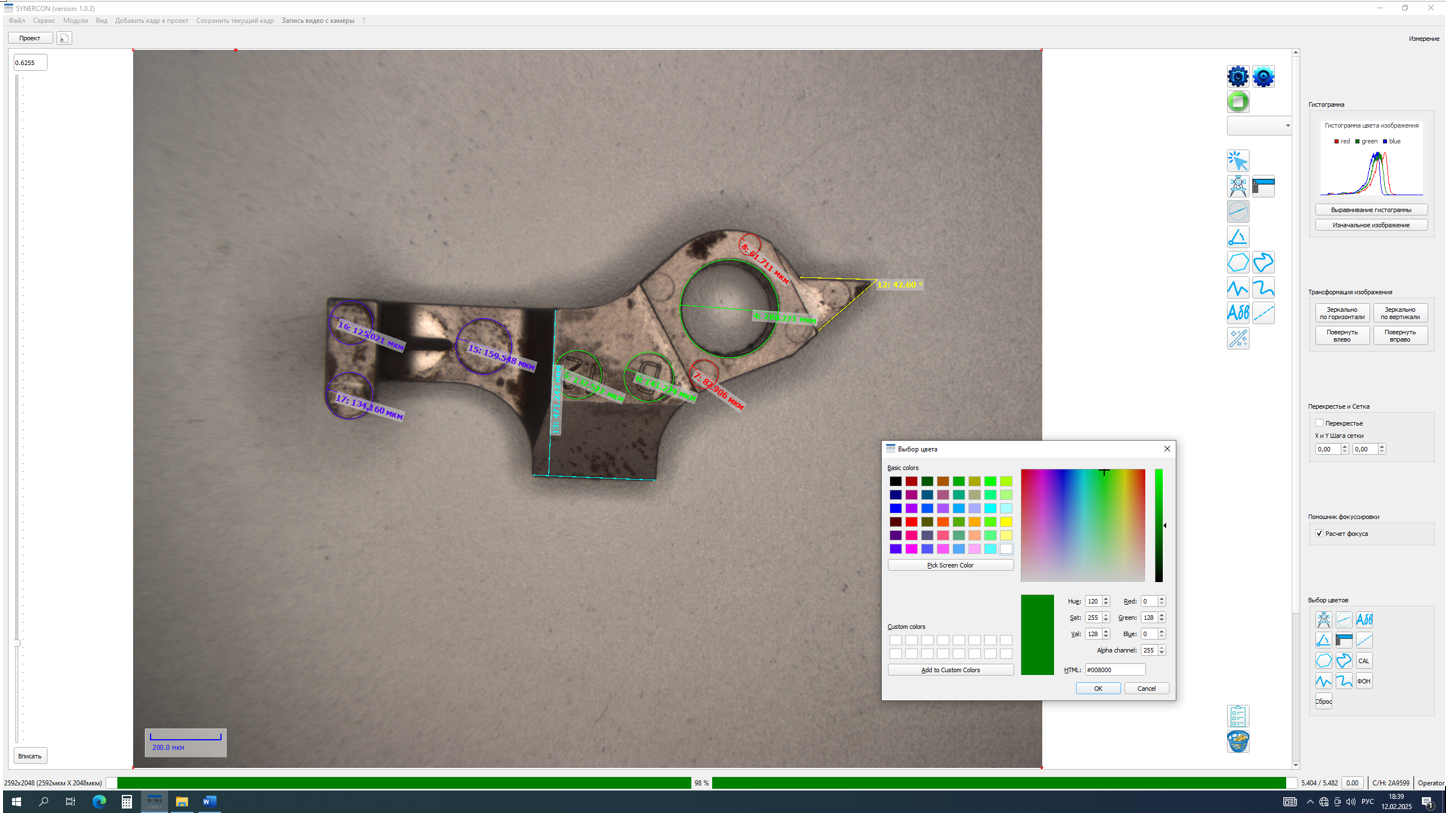Click the ФОН color selection button

click(x=1364, y=681)
